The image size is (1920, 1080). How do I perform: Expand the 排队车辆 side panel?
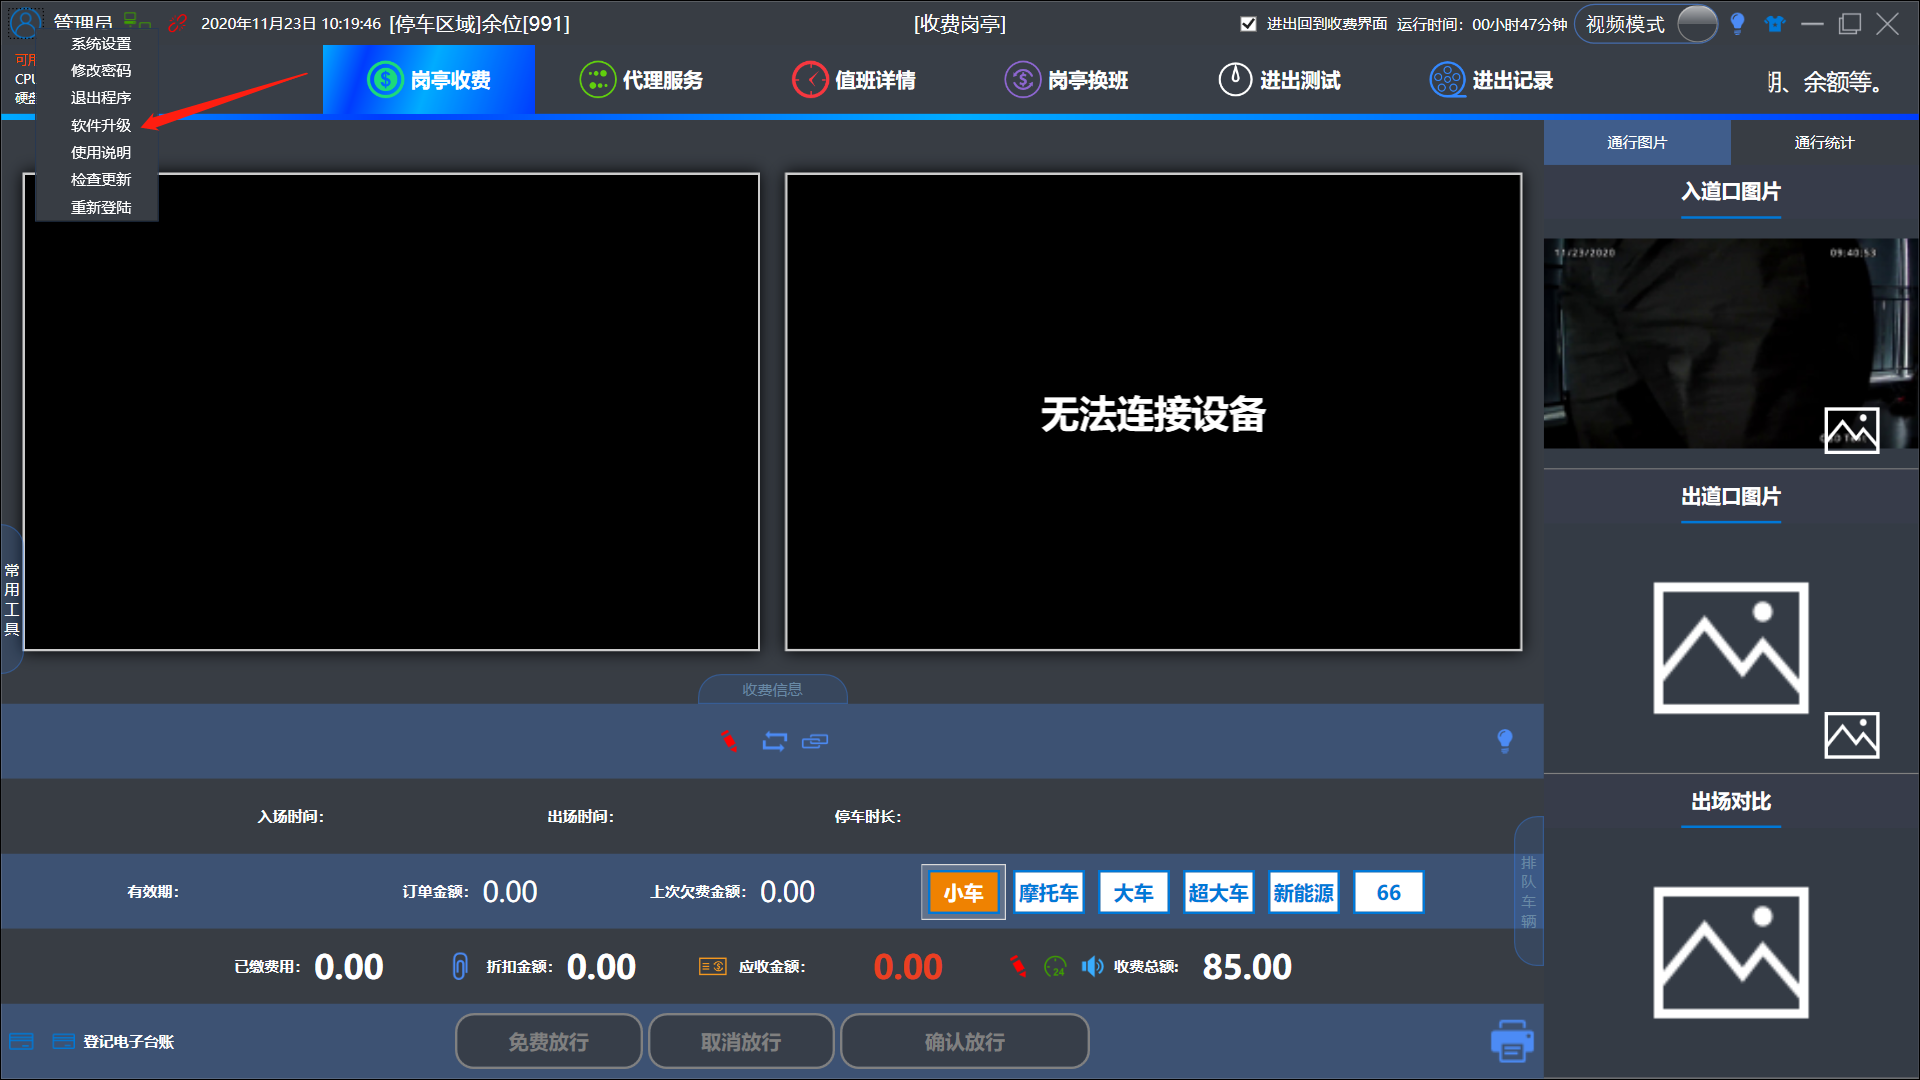(1528, 891)
